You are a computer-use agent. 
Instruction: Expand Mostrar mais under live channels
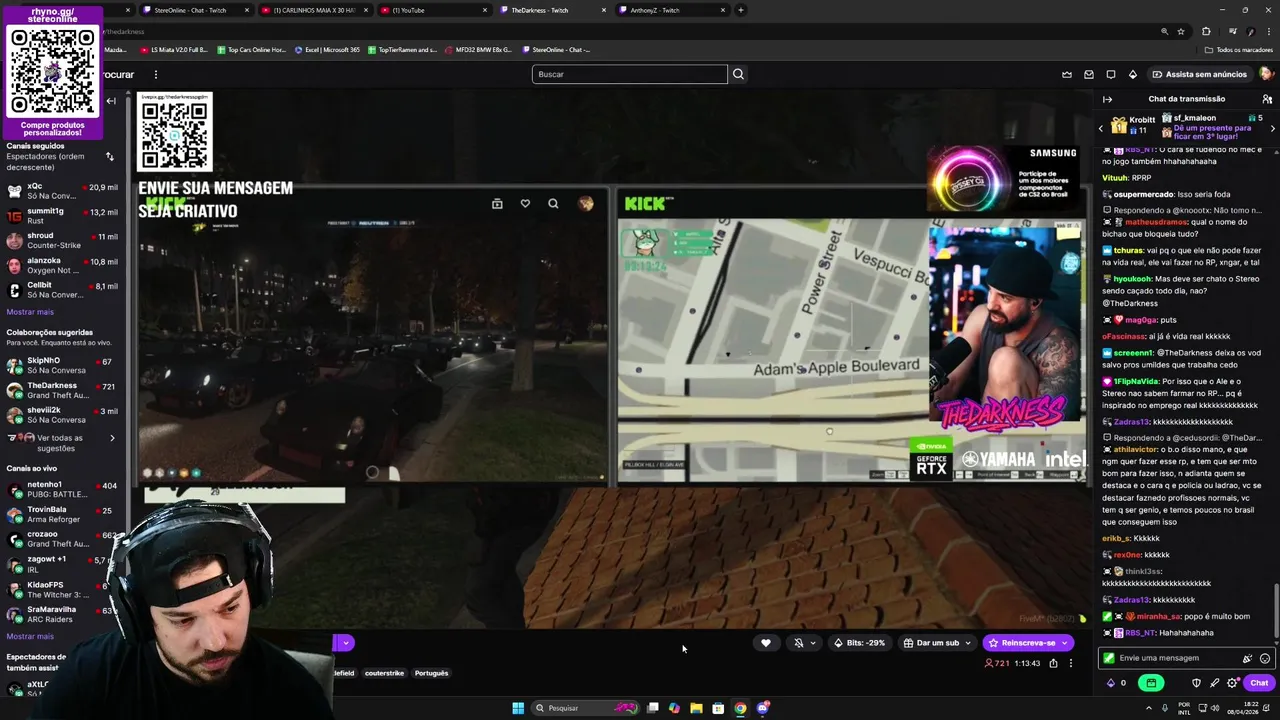click(x=30, y=636)
